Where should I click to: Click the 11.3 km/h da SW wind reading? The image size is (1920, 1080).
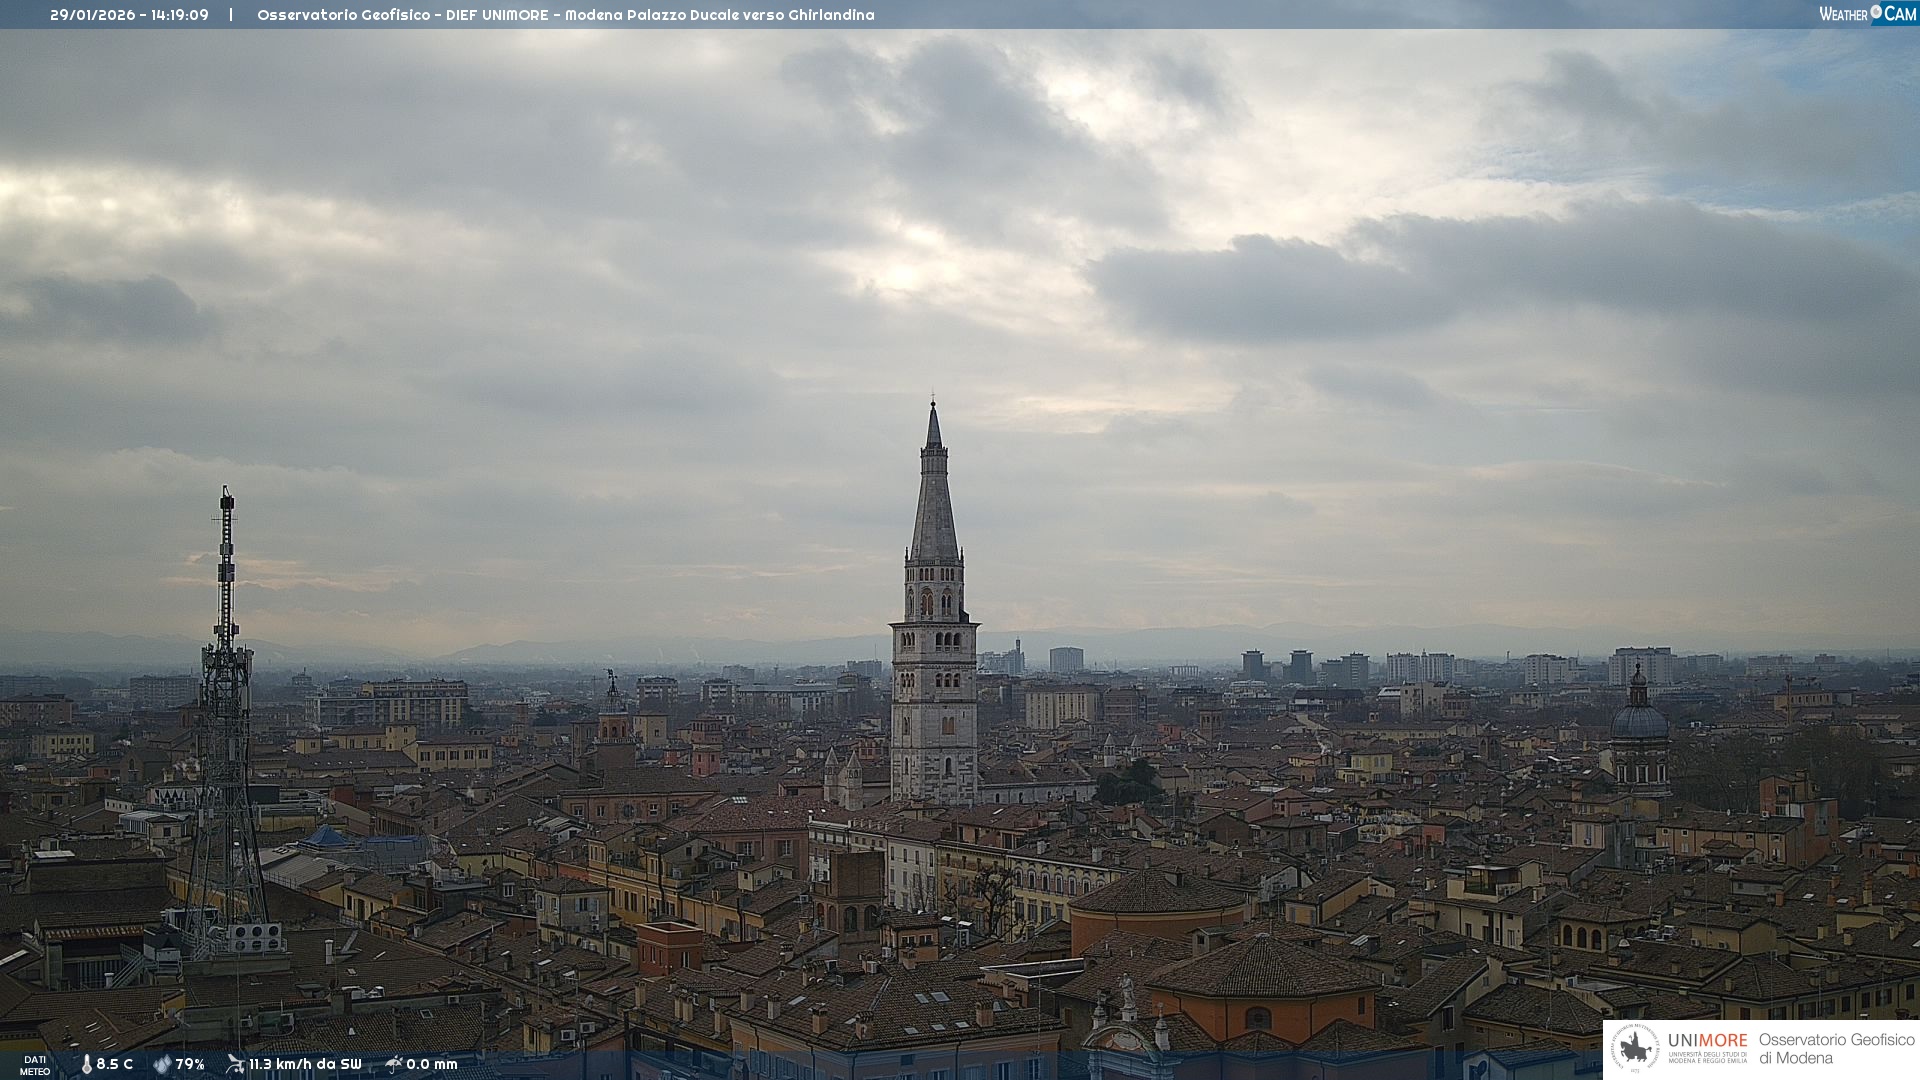305,1064
